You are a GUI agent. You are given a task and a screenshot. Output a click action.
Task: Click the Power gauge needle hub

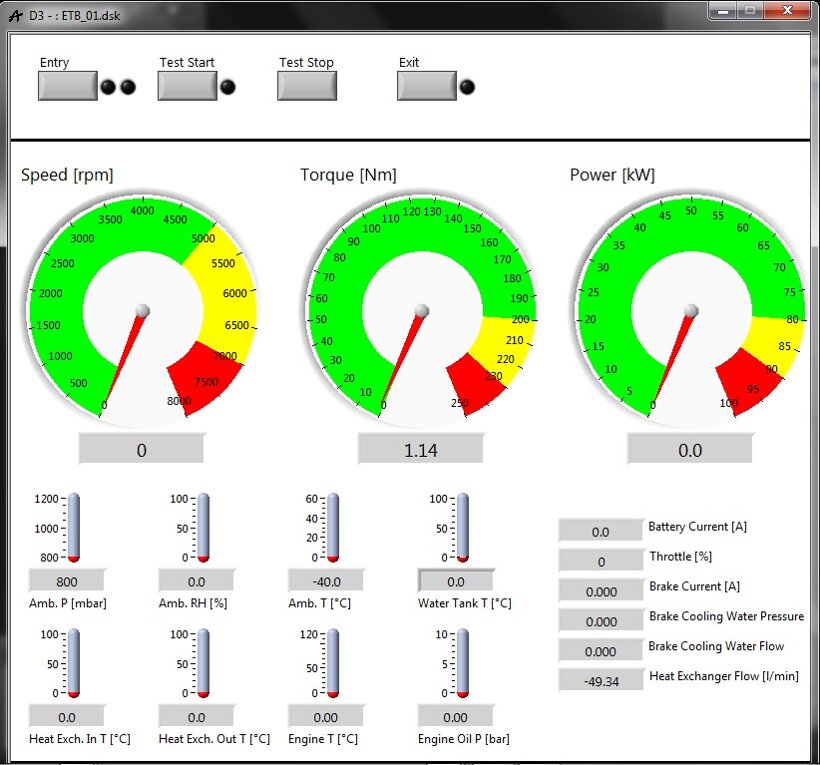point(690,311)
